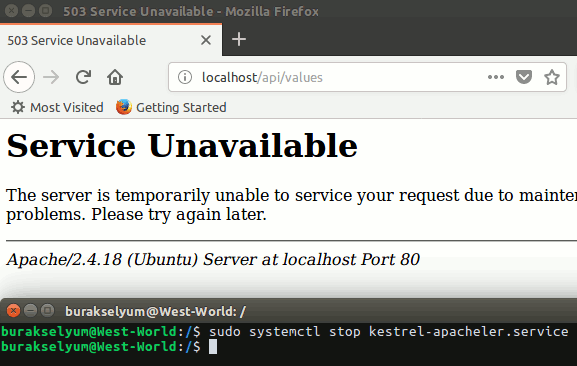Show site information for localhost
Screen dimensions: 577x366
click(185, 77)
